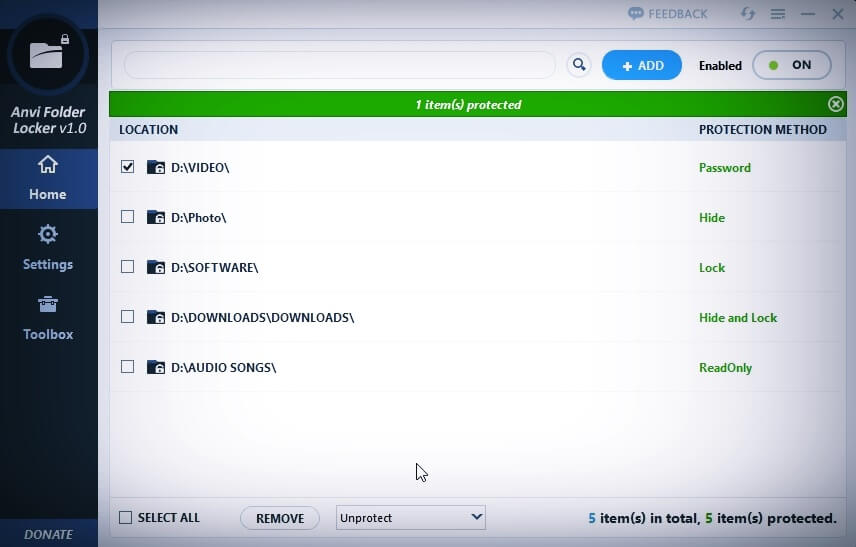
Task: Toggle the Enabled ON switch
Action: (792, 66)
